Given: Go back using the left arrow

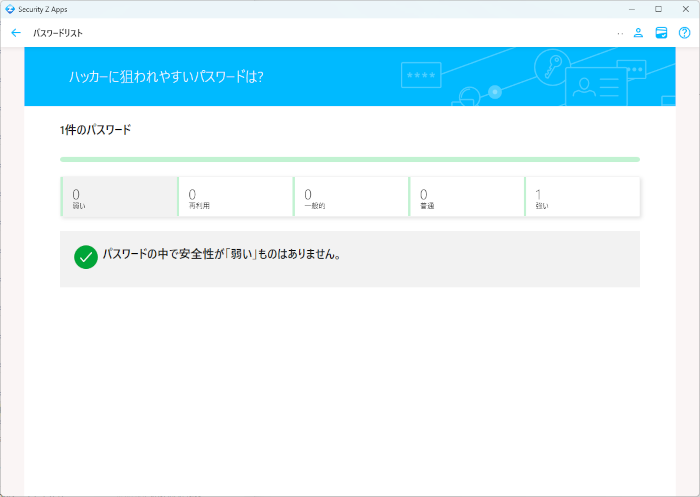Looking at the screenshot, I should pyautogui.click(x=15, y=33).
